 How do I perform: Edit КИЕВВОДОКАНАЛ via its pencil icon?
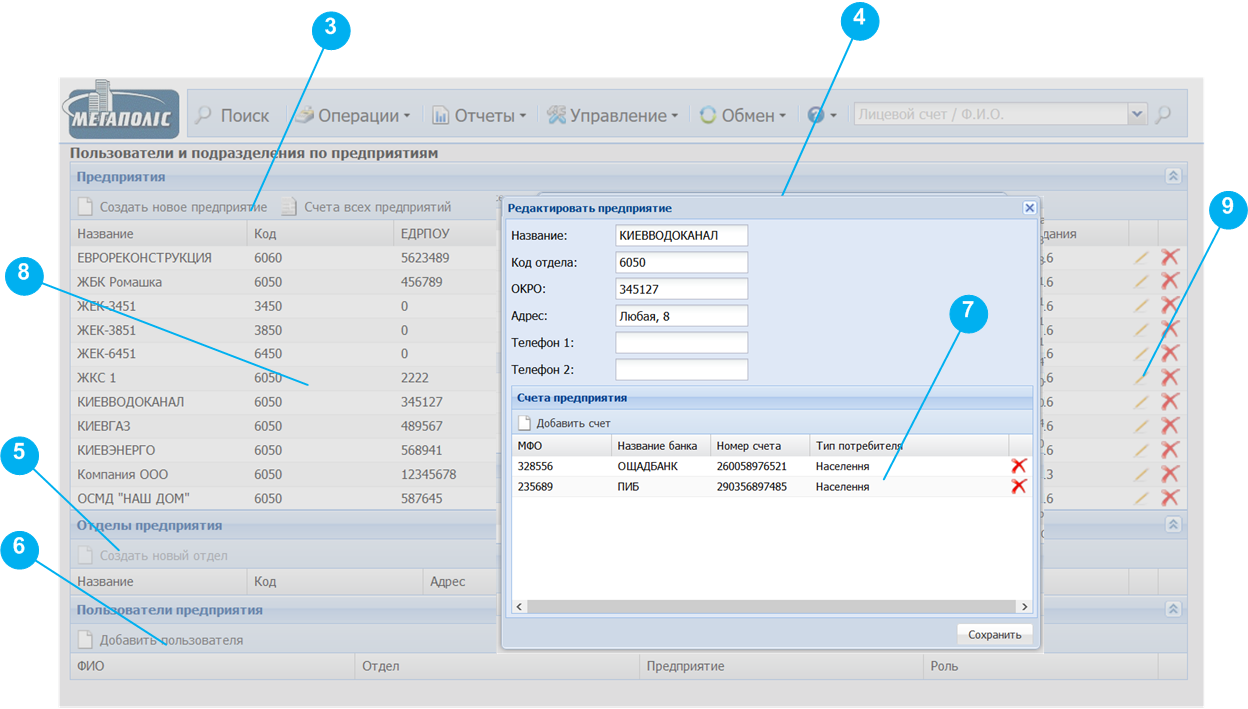pos(1142,401)
